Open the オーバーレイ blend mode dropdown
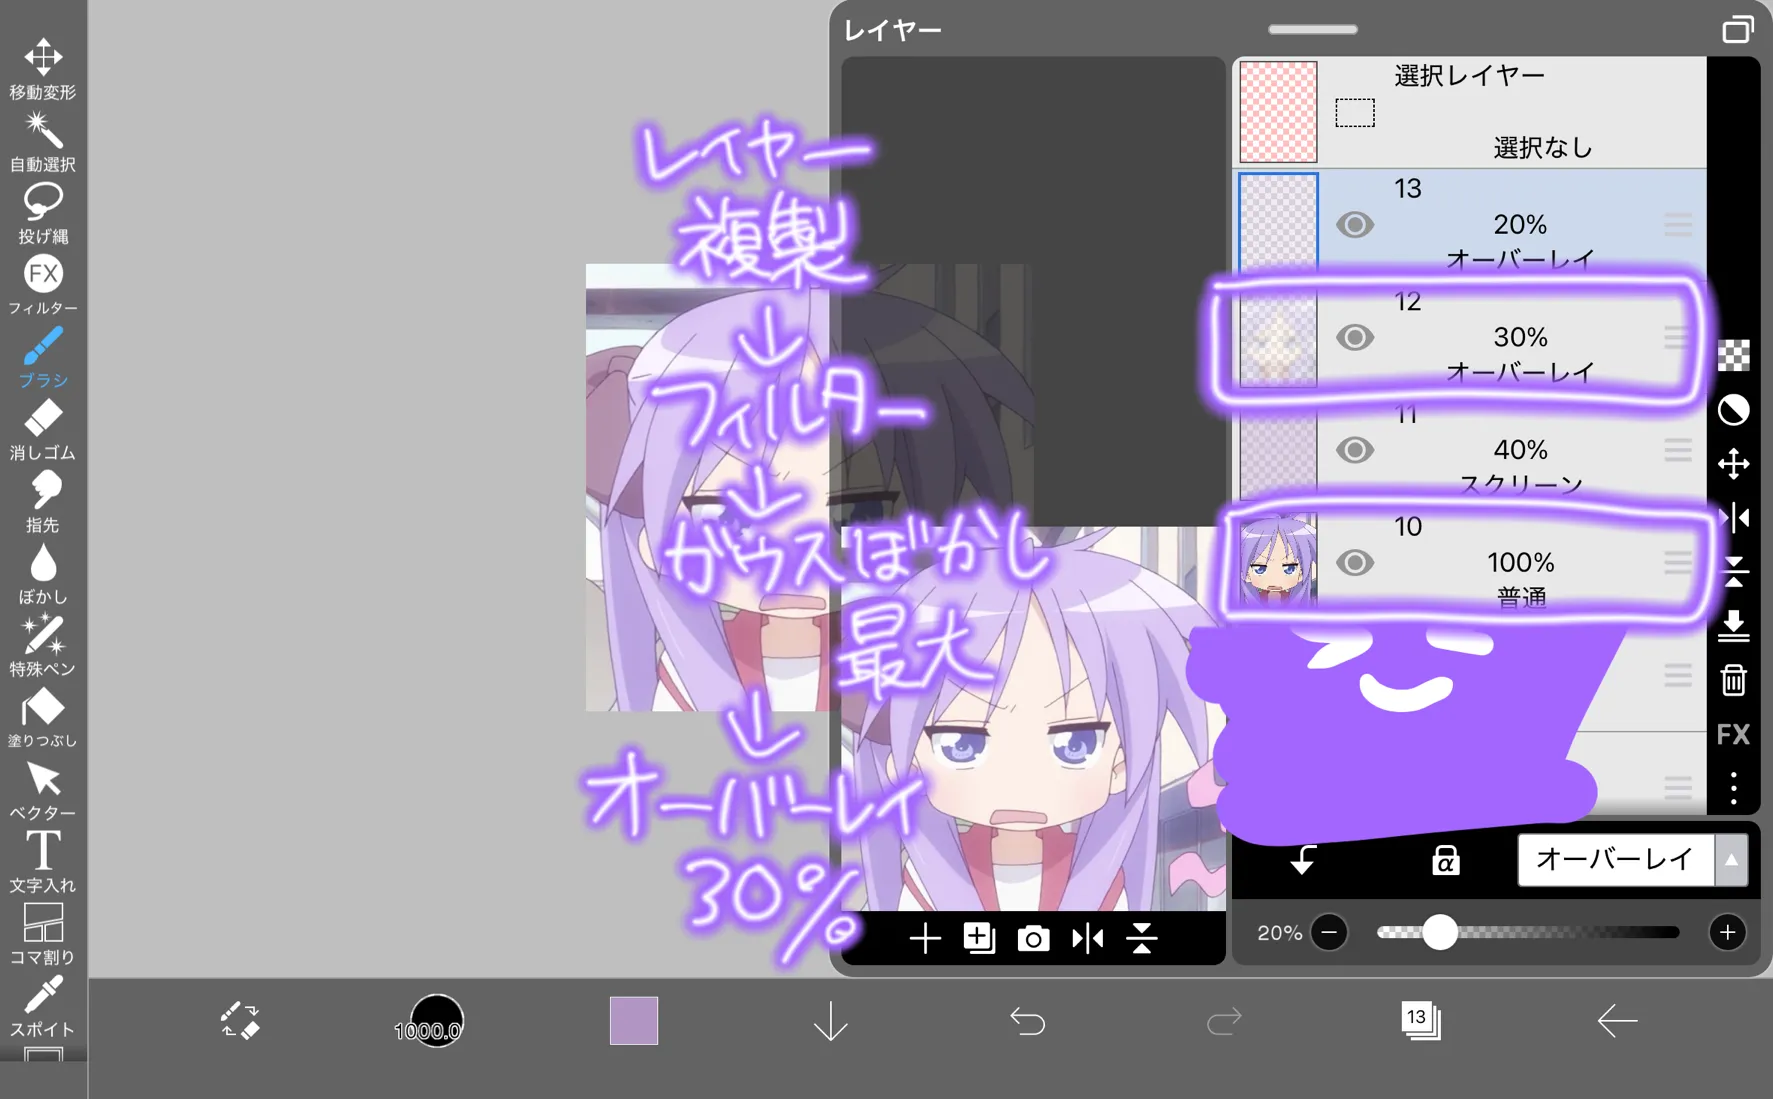Image resolution: width=1773 pixels, height=1099 pixels. click(x=1633, y=860)
